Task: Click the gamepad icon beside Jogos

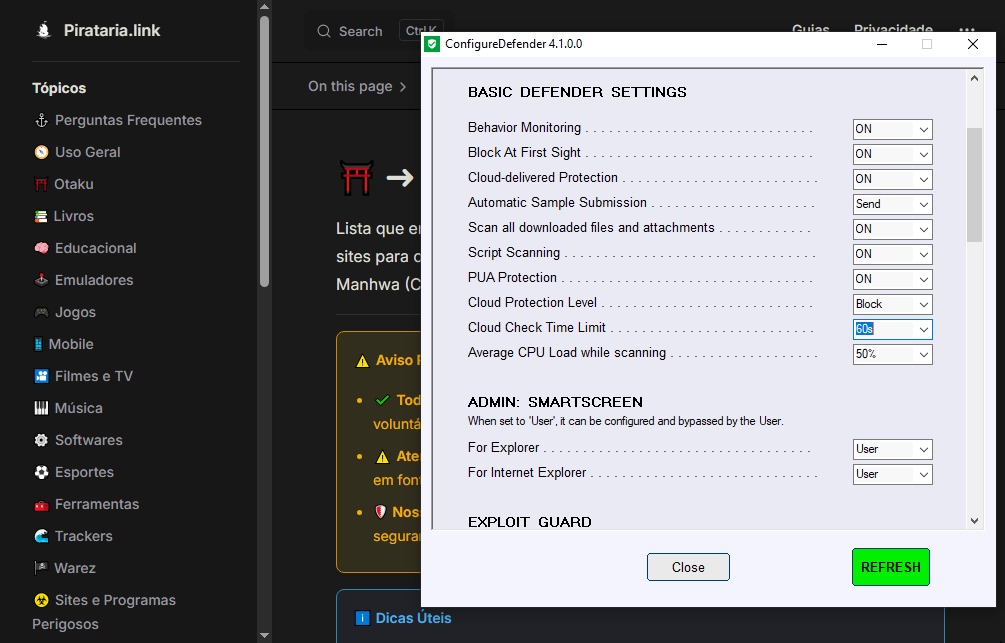Action: coord(41,313)
